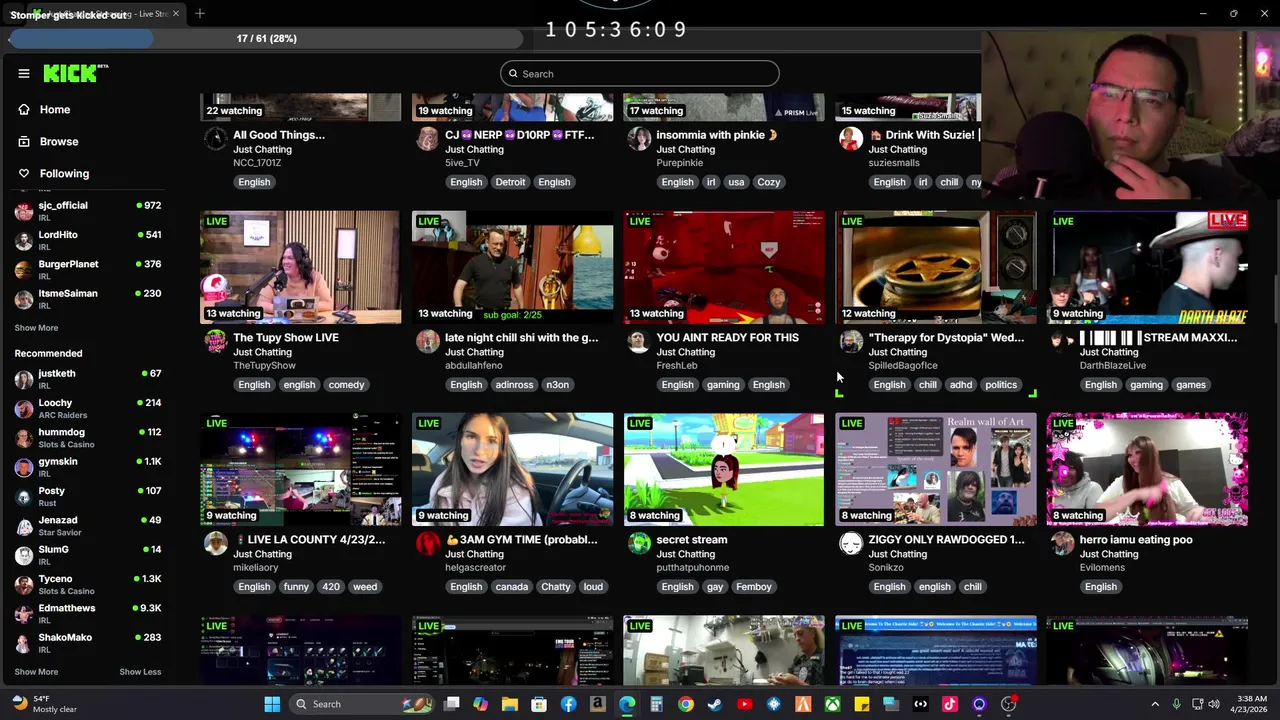Select the Femboy tag under secret stream

click(754, 587)
